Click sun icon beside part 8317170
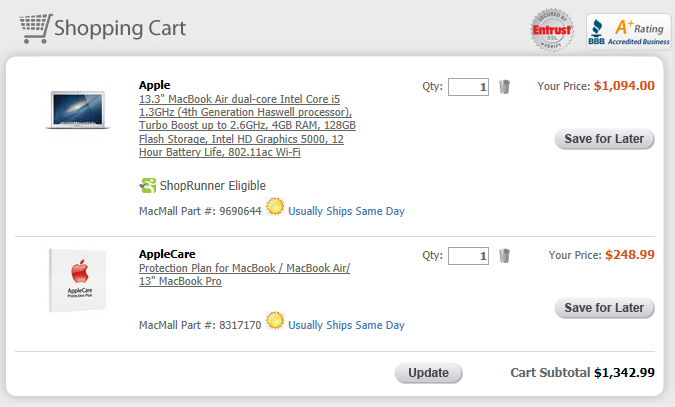Viewport: 675px width, 407px height. click(275, 321)
